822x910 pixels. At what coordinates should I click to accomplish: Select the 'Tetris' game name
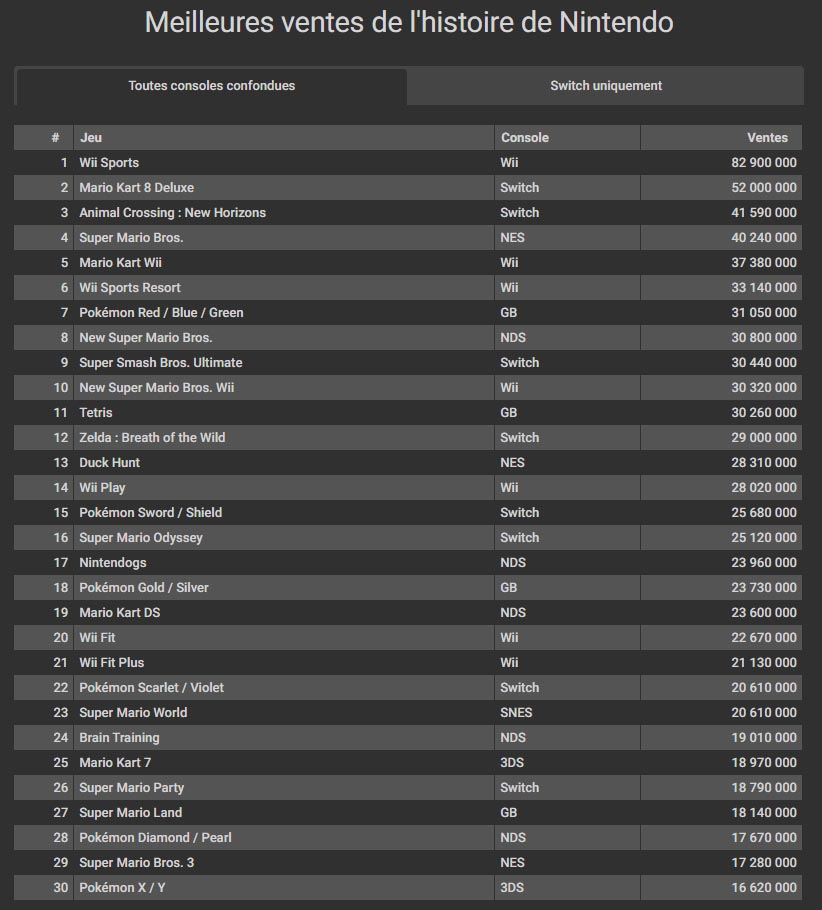[96, 412]
